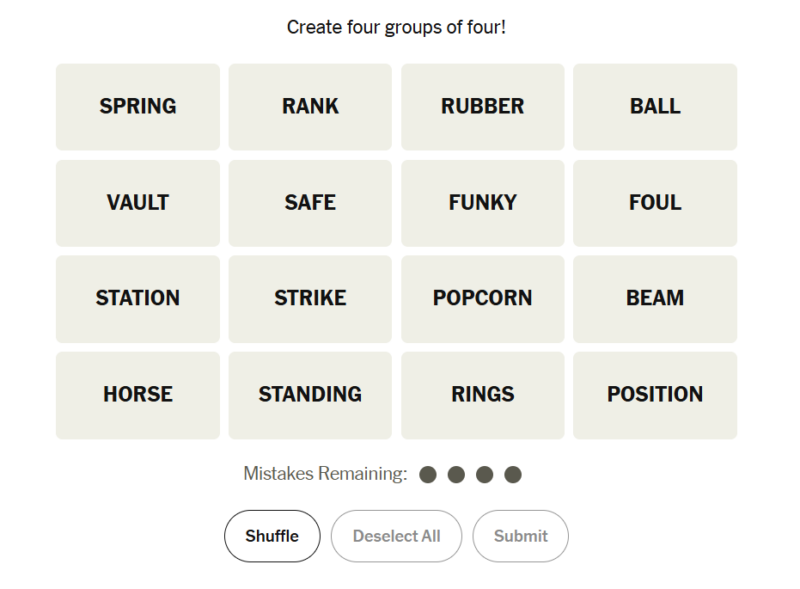Pick the HORSE tile
Image resolution: width=800 pixels, height=589 pixels.
point(138,395)
